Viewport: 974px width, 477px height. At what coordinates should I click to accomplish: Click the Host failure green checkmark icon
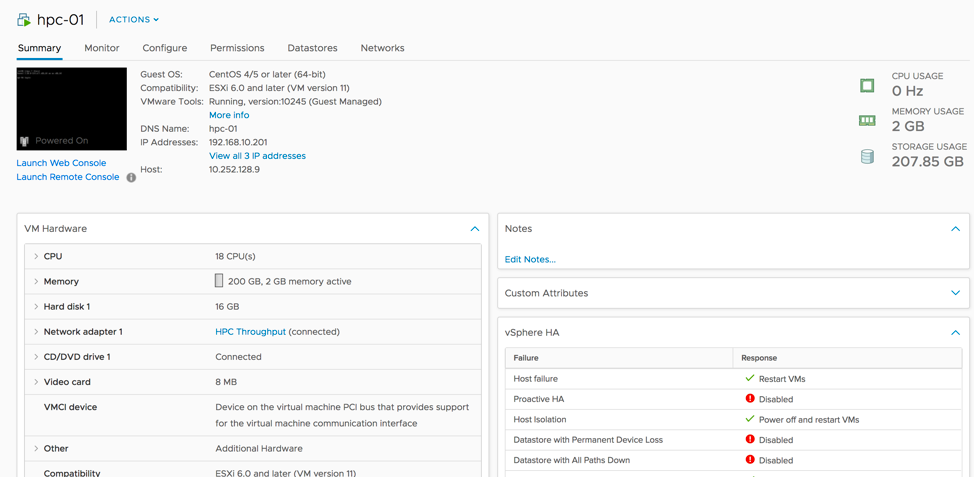pyautogui.click(x=750, y=379)
